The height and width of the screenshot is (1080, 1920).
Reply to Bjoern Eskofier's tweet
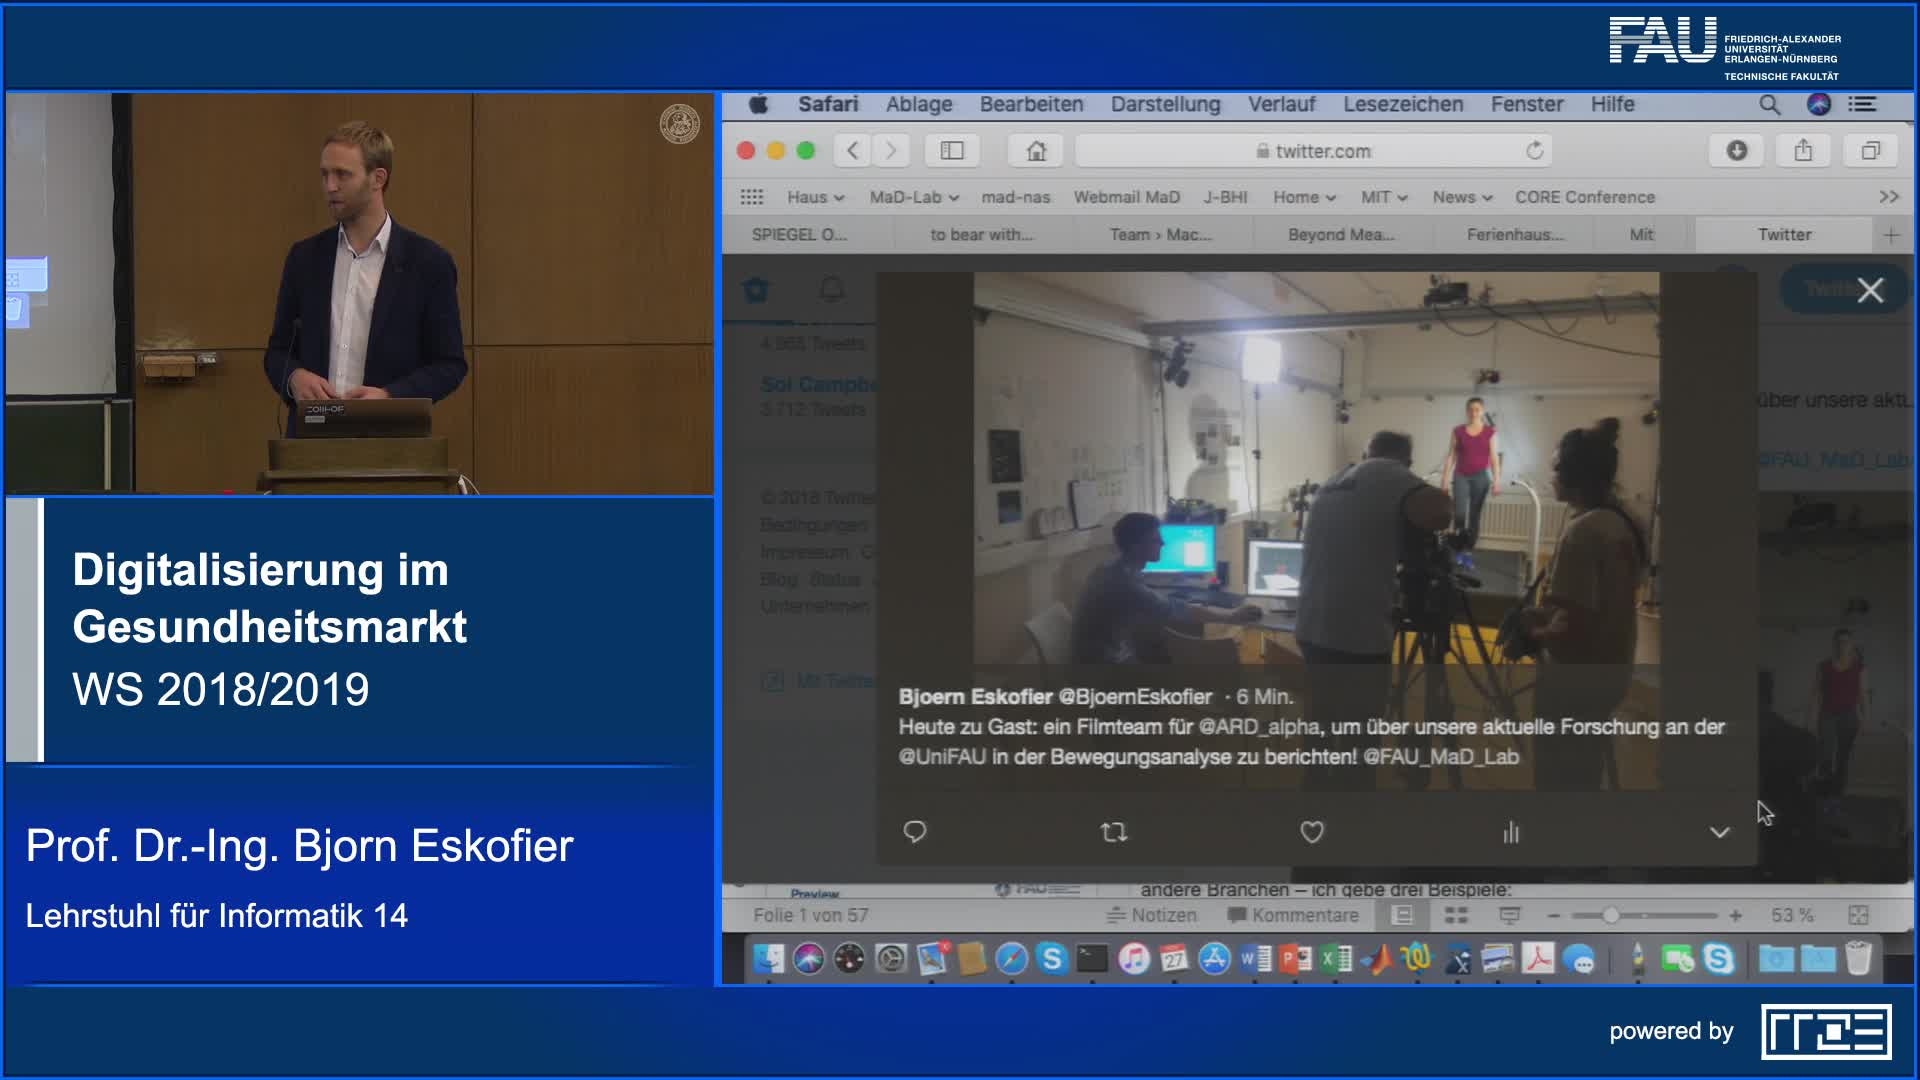click(x=915, y=832)
